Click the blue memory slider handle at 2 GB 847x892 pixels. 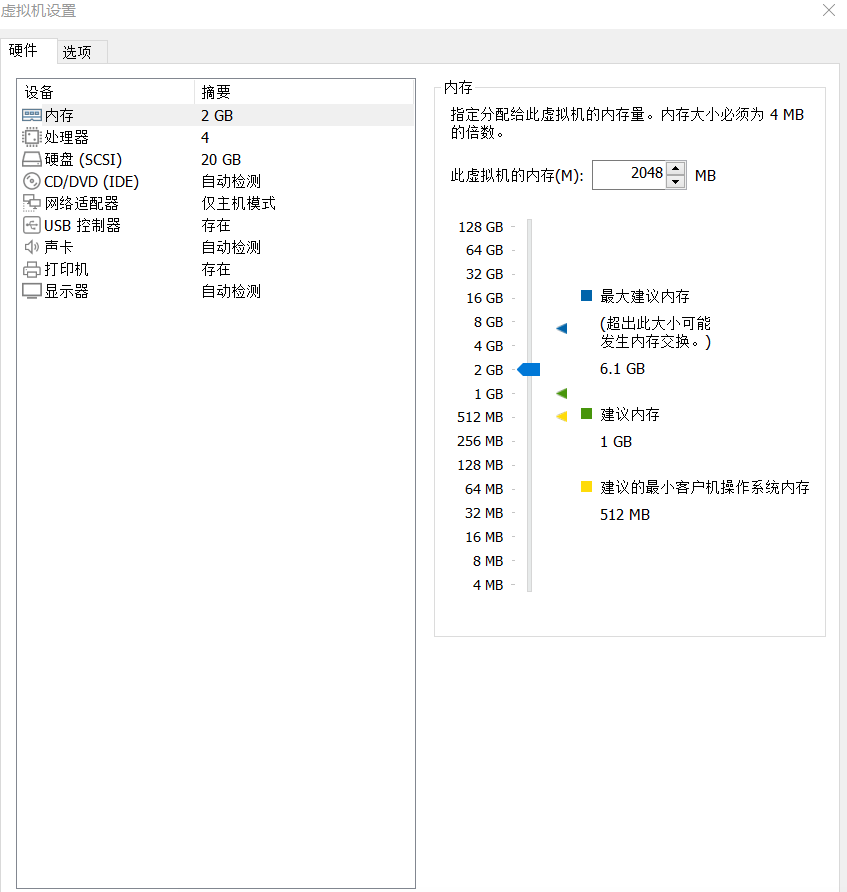528,370
